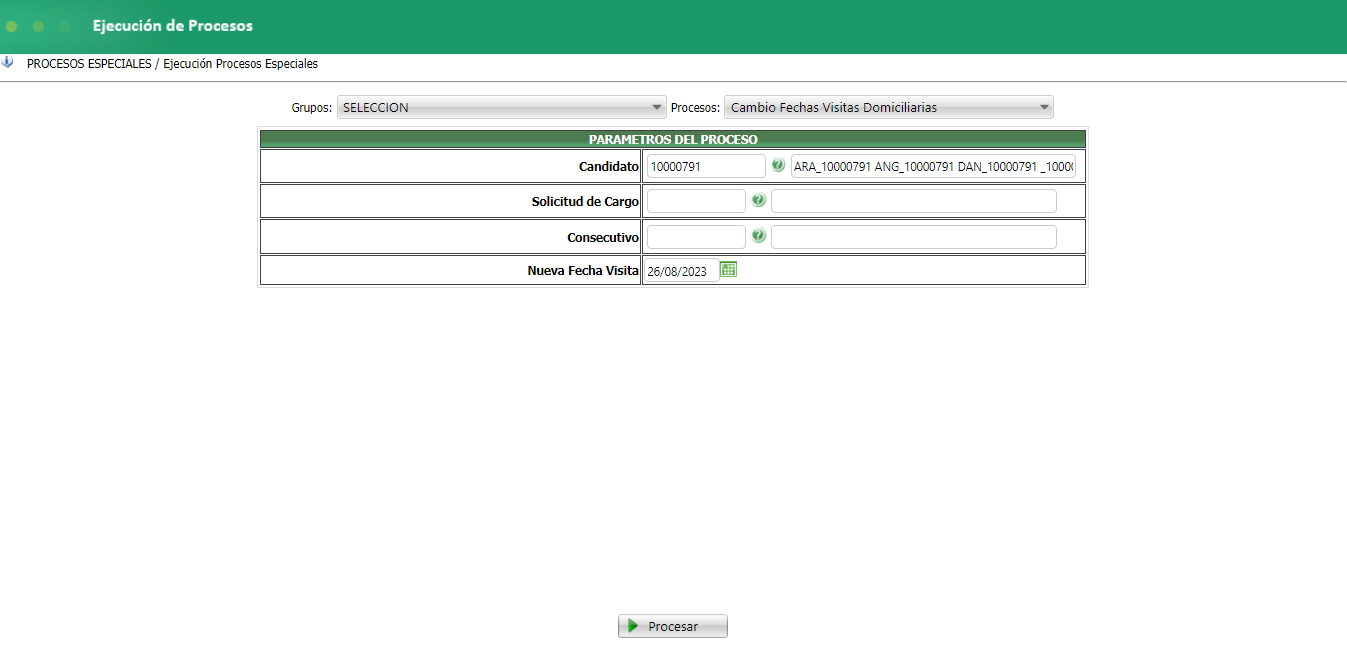
Task: Click the Solicitud de Cargo code input
Action: (x=696, y=201)
